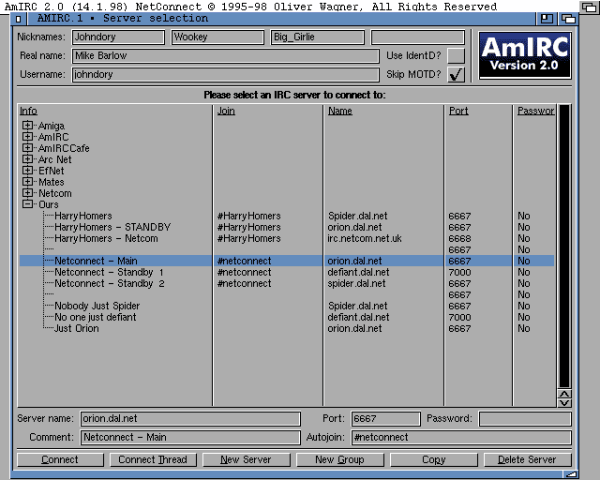The image size is (600, 480).
Task: Expand the AmIRCCafe server group
Action: [x=28, y=147]
